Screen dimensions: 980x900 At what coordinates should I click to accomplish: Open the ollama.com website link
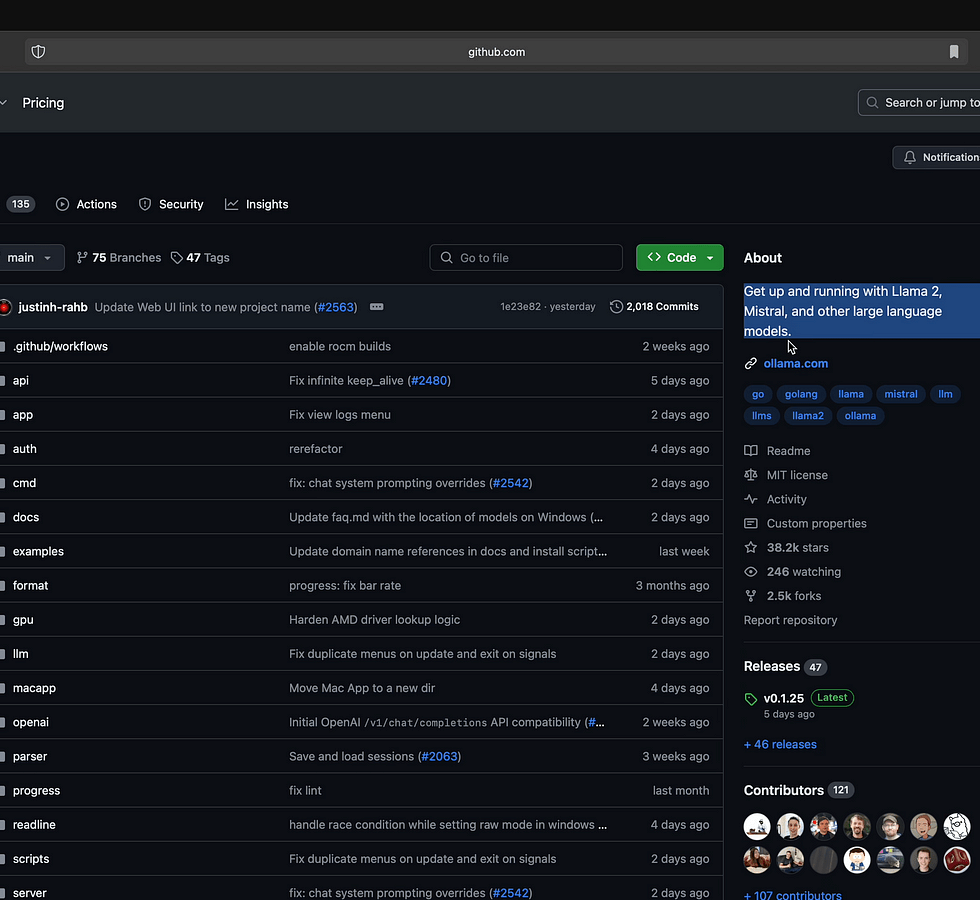click(795, 363)
